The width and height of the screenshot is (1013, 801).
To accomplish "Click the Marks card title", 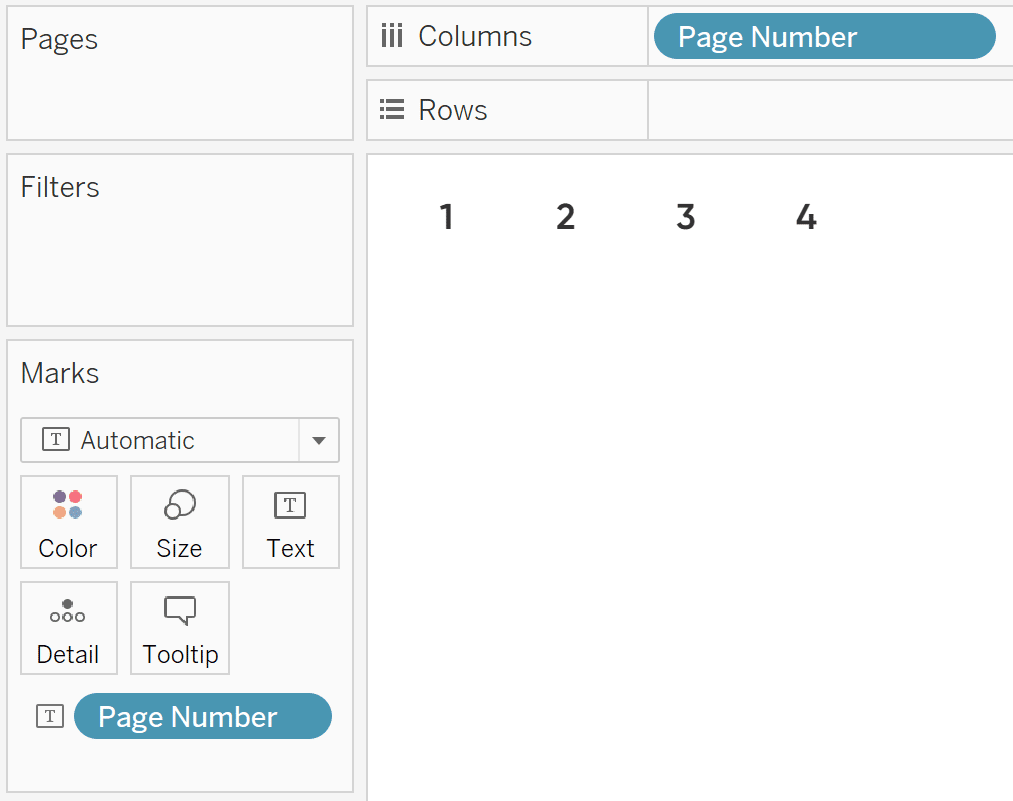I will coord(60,374).
